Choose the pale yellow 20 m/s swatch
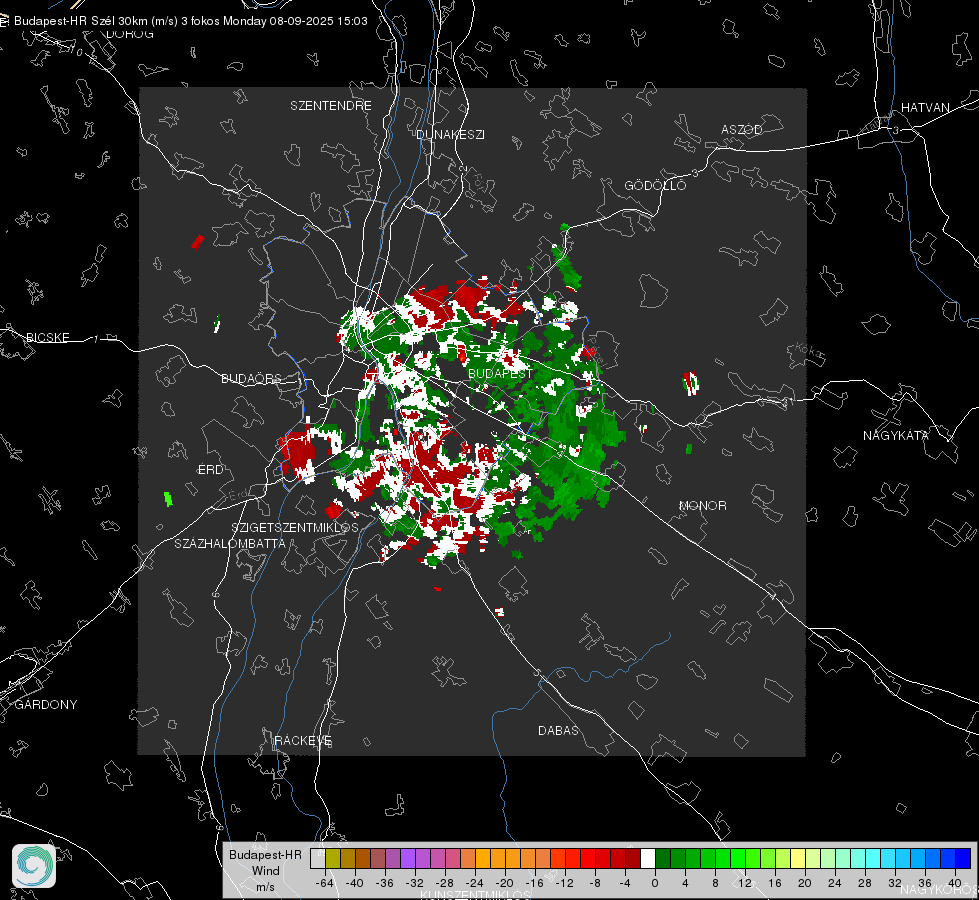Viewport: 979px width, 900px height. tap(798, 858)
